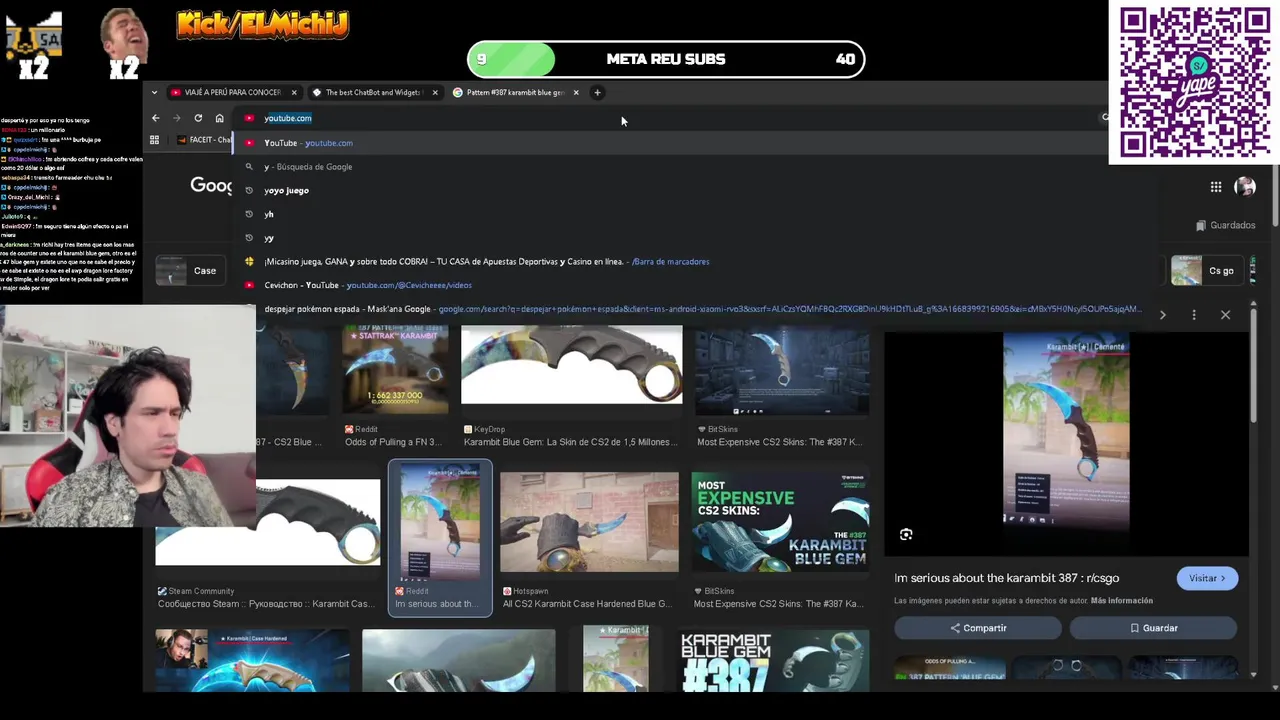Viewport: 1280px width, 720px height.
Task: Click the Yape QR code overlay
Action: coord(1195,82)
